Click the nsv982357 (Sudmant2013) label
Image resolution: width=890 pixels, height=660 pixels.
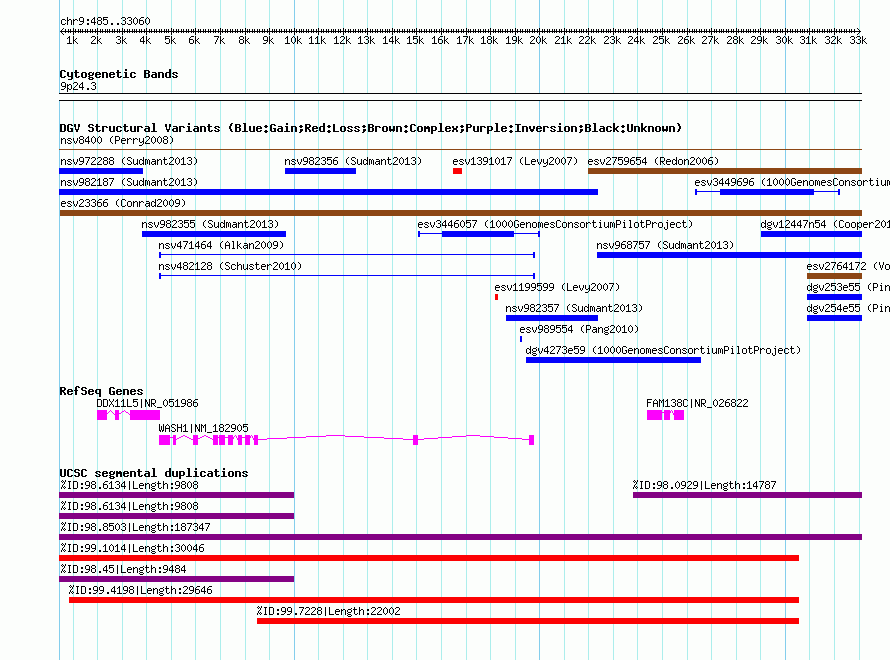(x=574, y=308)
